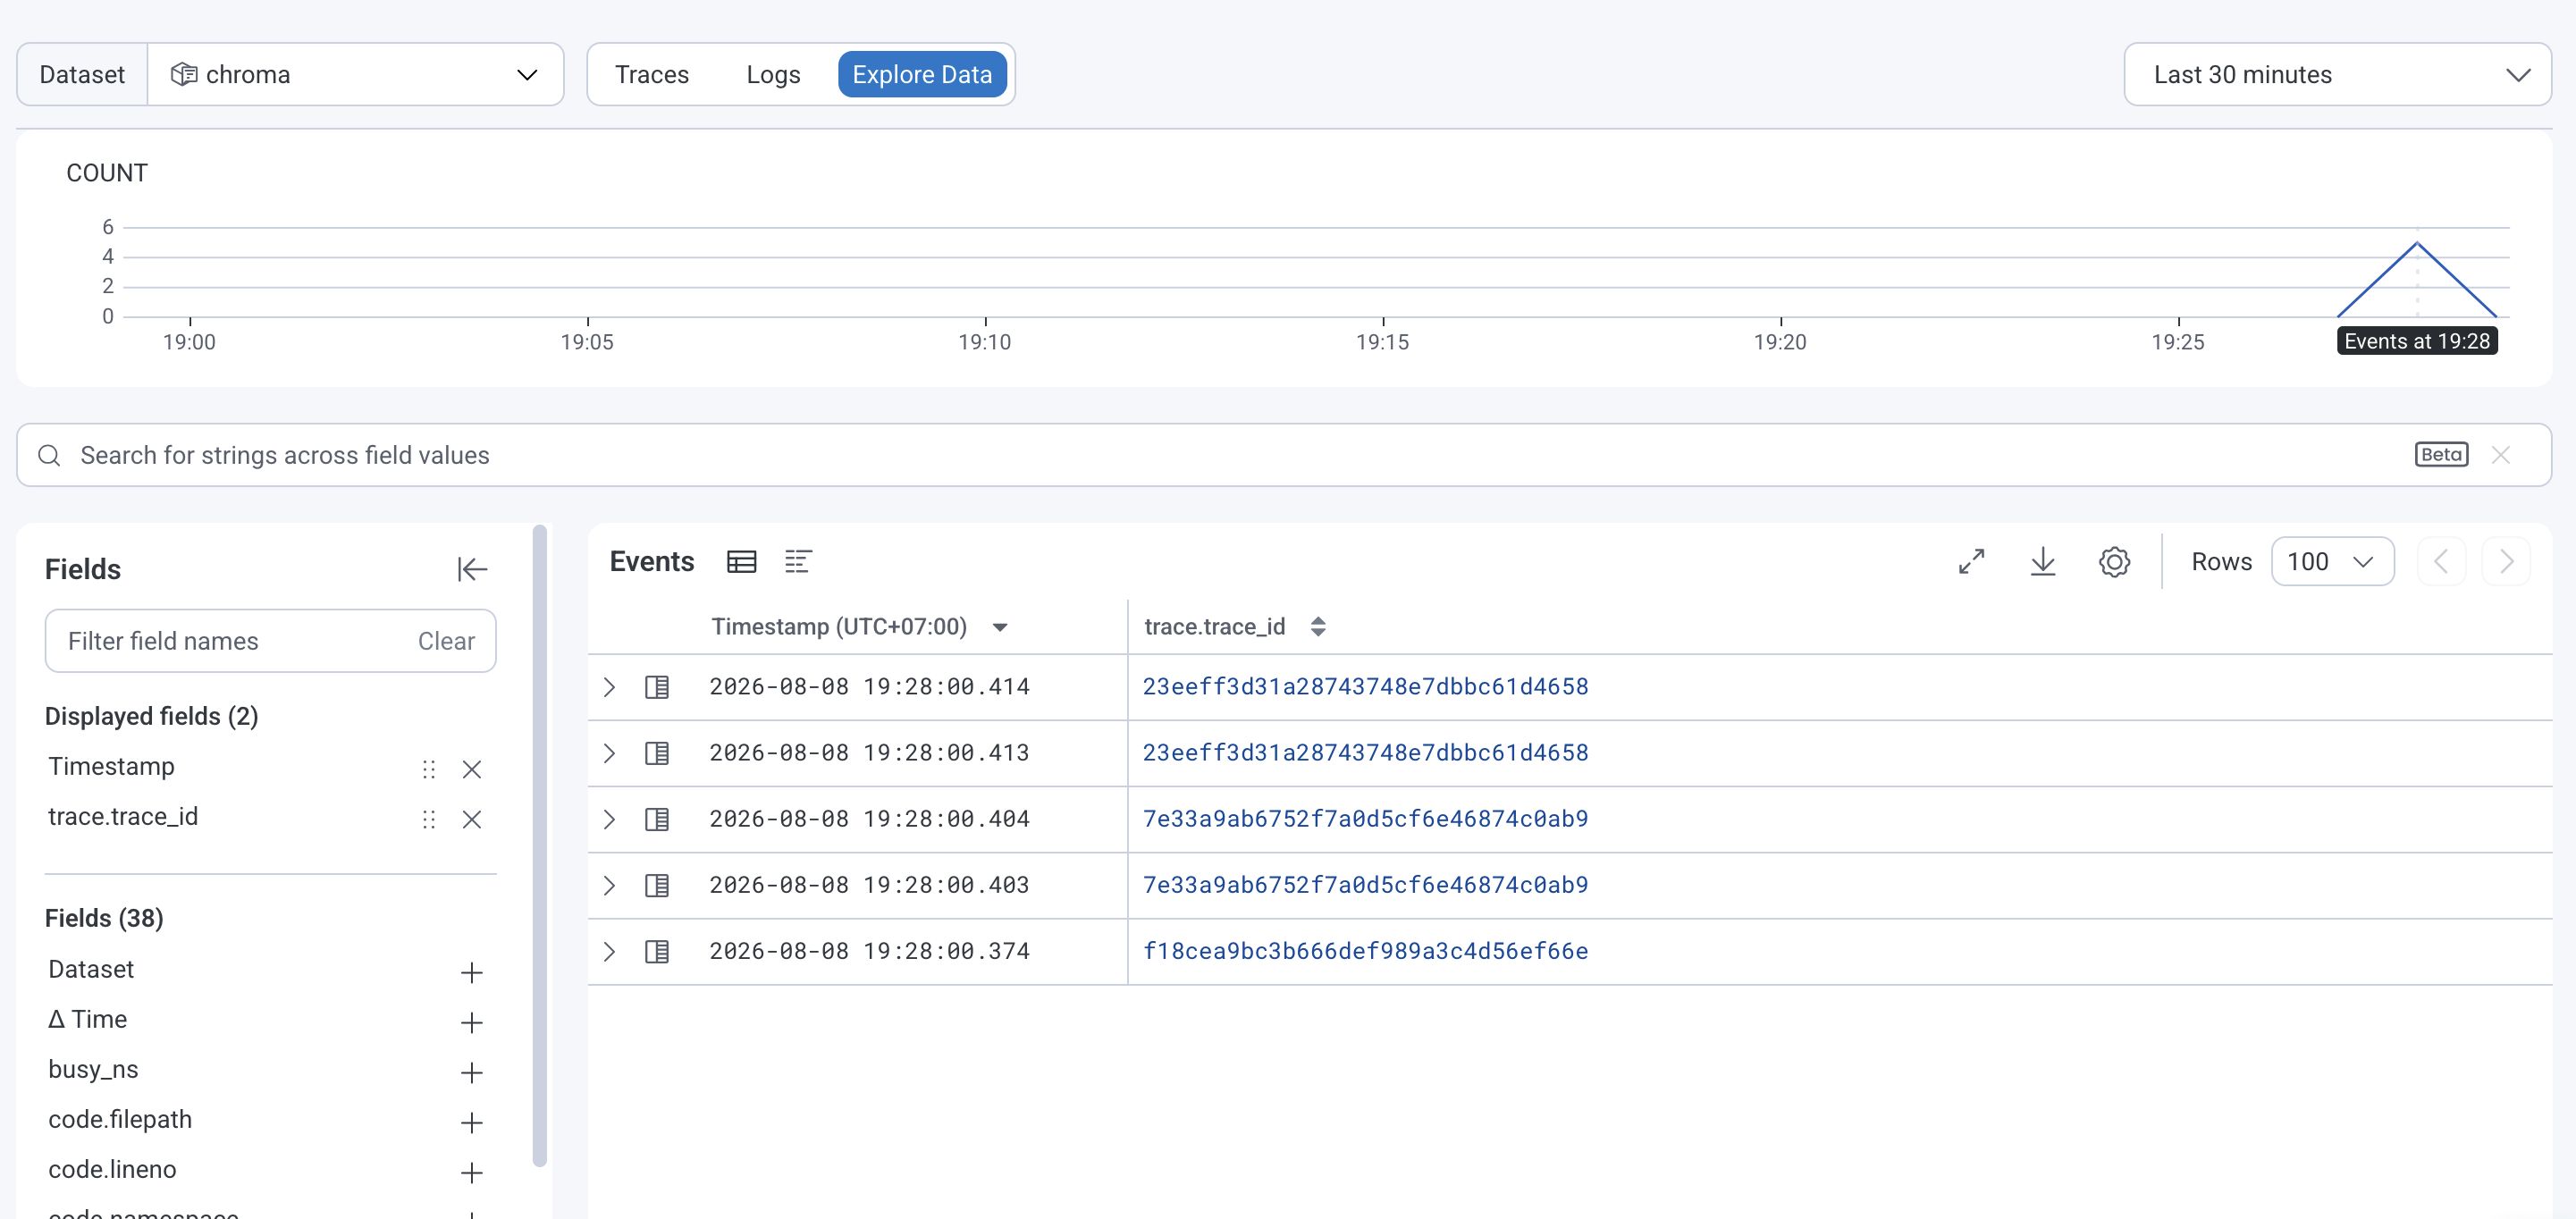Select the Explore Data tab

(922, 74)
